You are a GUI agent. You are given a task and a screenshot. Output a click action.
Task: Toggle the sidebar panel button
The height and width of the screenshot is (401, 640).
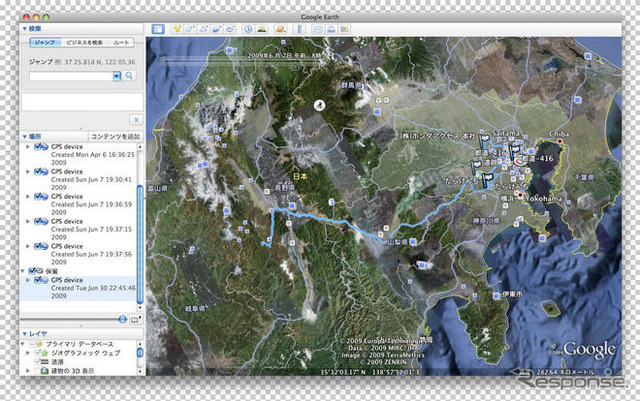click(158, 29)
